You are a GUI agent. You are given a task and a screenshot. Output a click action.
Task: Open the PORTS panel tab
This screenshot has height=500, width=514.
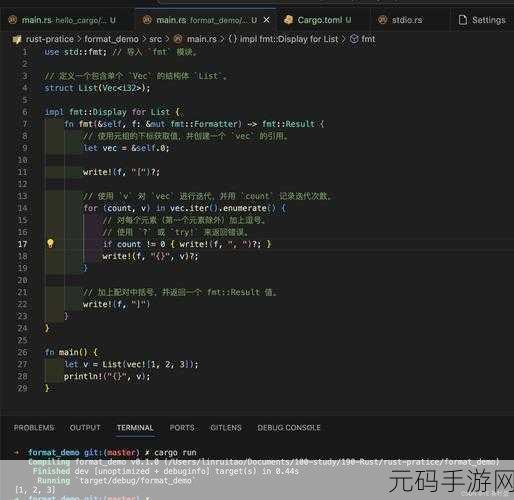182,428
